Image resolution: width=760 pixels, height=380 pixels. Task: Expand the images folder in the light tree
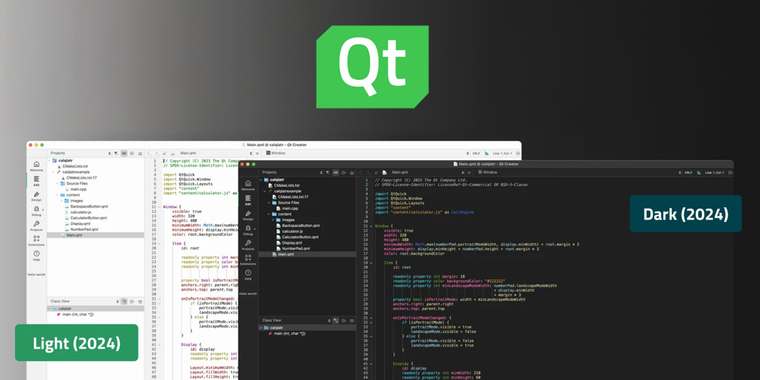coord(62,201)
